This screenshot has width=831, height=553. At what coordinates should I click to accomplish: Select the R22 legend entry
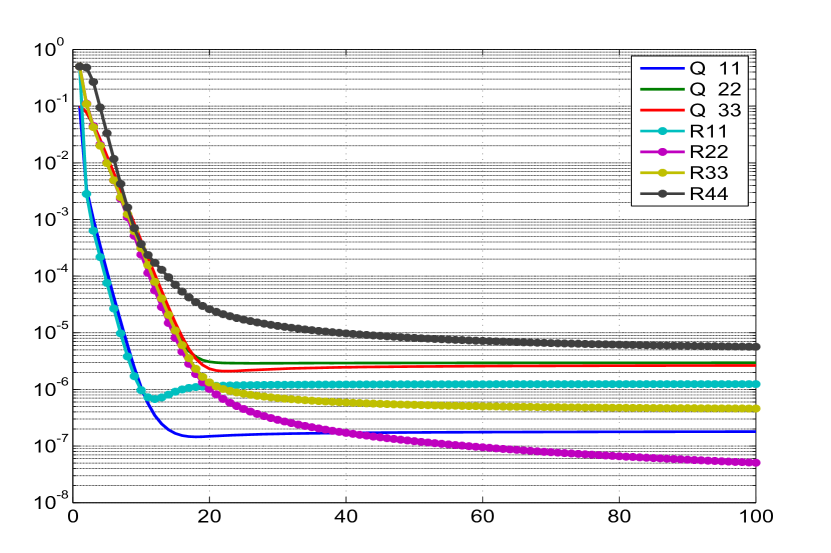click(x=709, y=152)
